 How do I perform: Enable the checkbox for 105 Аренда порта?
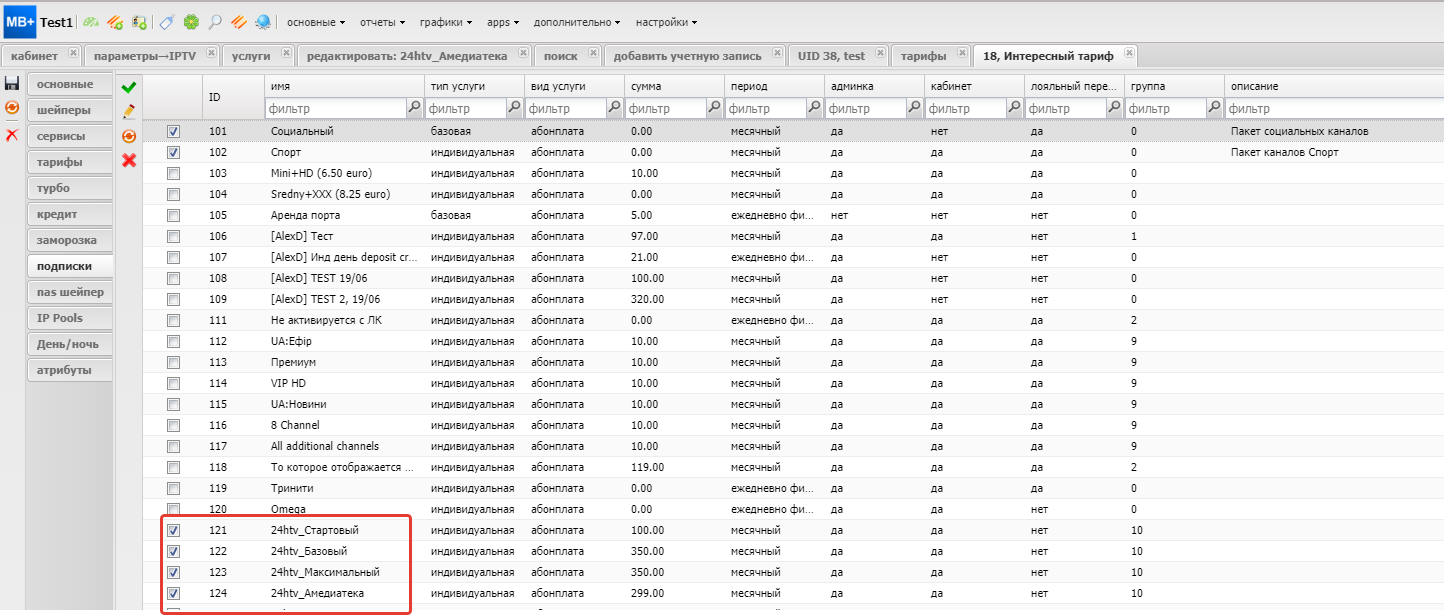click(174, 215)
